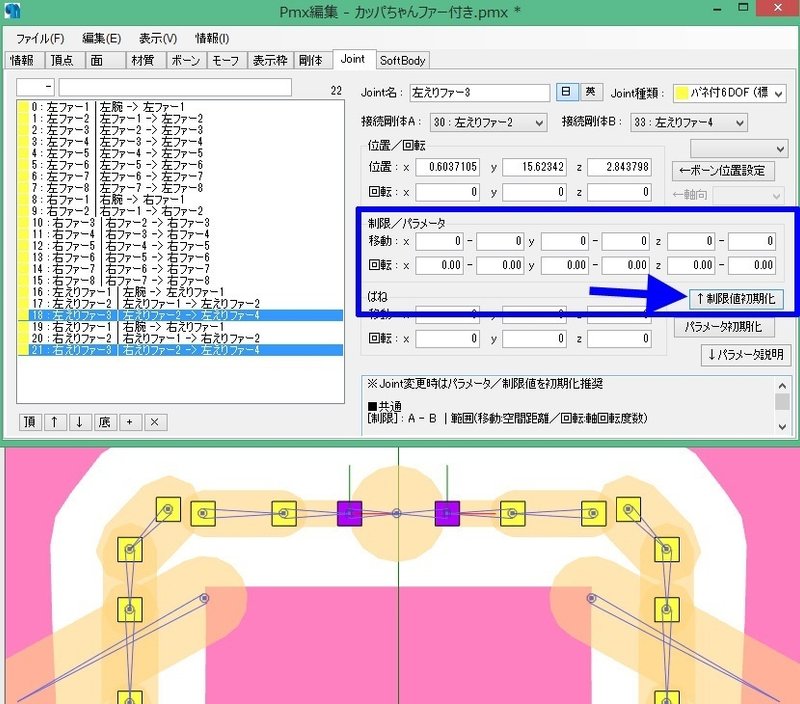The width and height of the screenshot is (800, 704).
Task: Click the 底 move-to-bottom button
Action: (x=105, y=422)
